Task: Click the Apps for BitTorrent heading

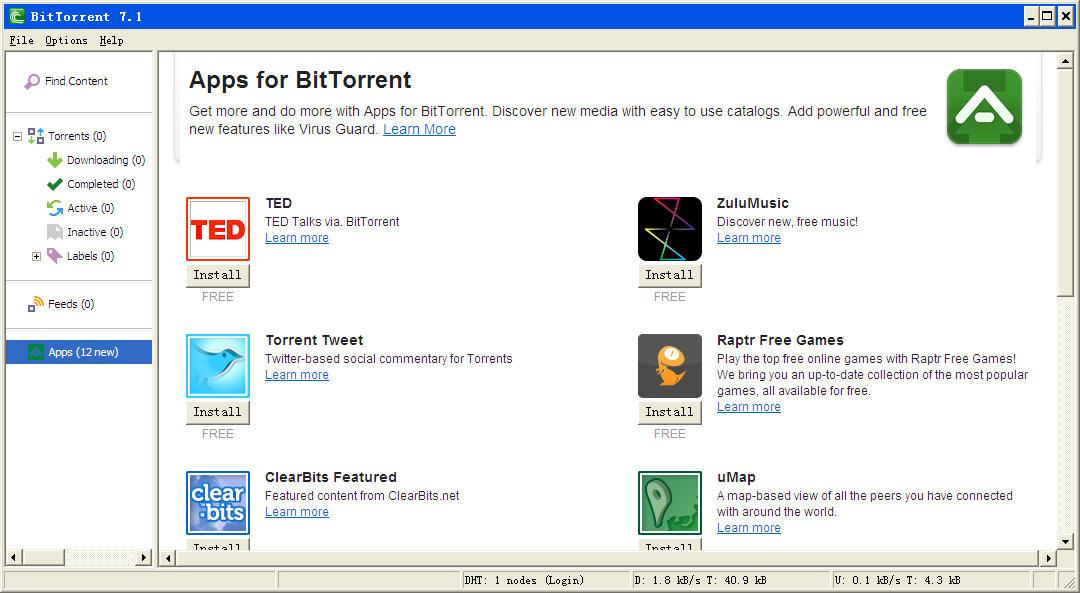Action: click(x=300, y=80)
